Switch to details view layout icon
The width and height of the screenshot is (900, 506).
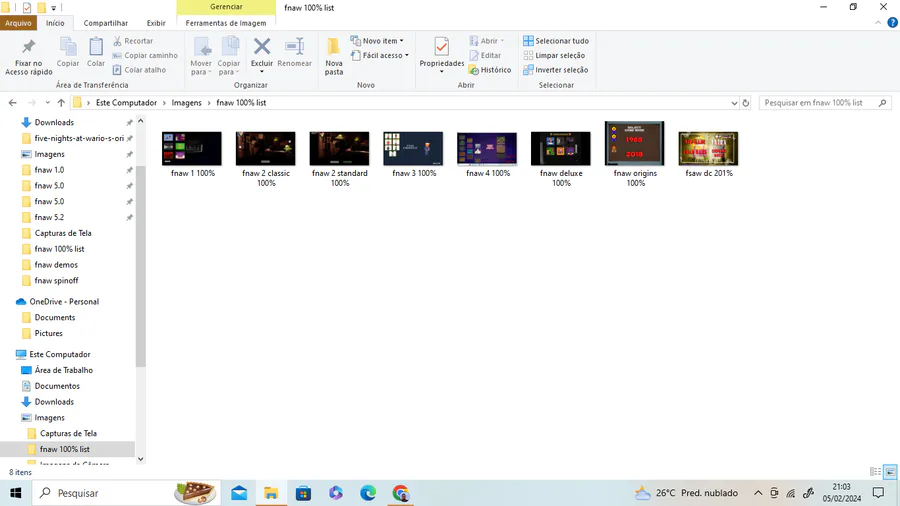point(875,472)
